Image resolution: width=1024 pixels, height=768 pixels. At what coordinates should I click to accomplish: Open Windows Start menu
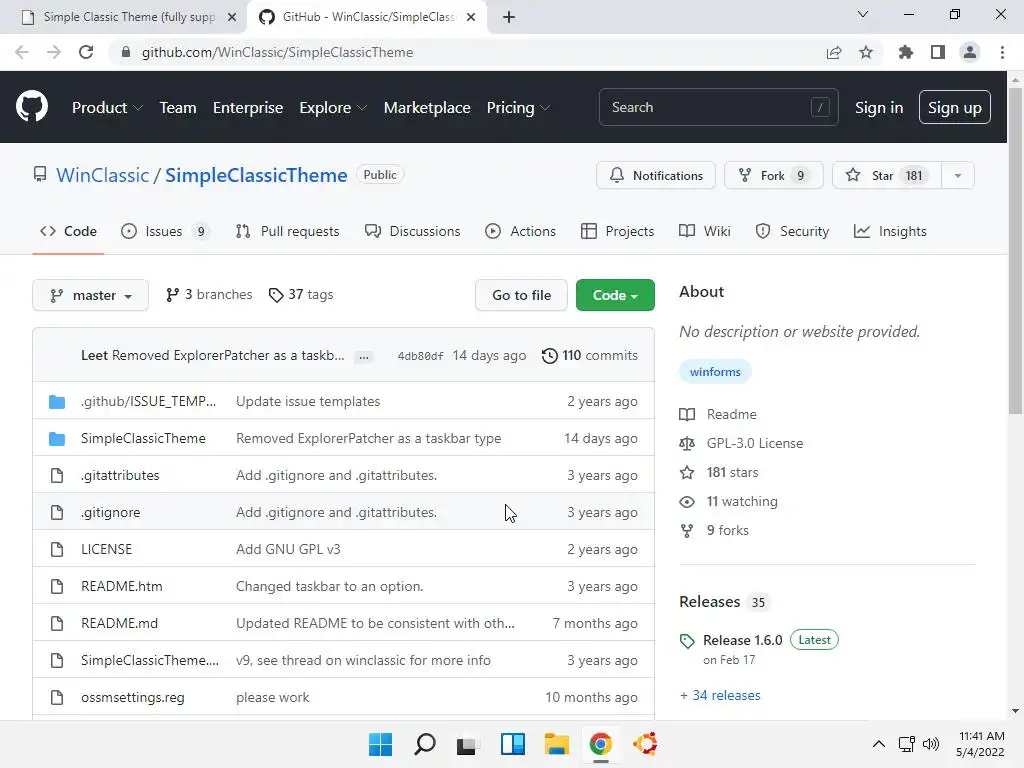click(x=380, y=744)
